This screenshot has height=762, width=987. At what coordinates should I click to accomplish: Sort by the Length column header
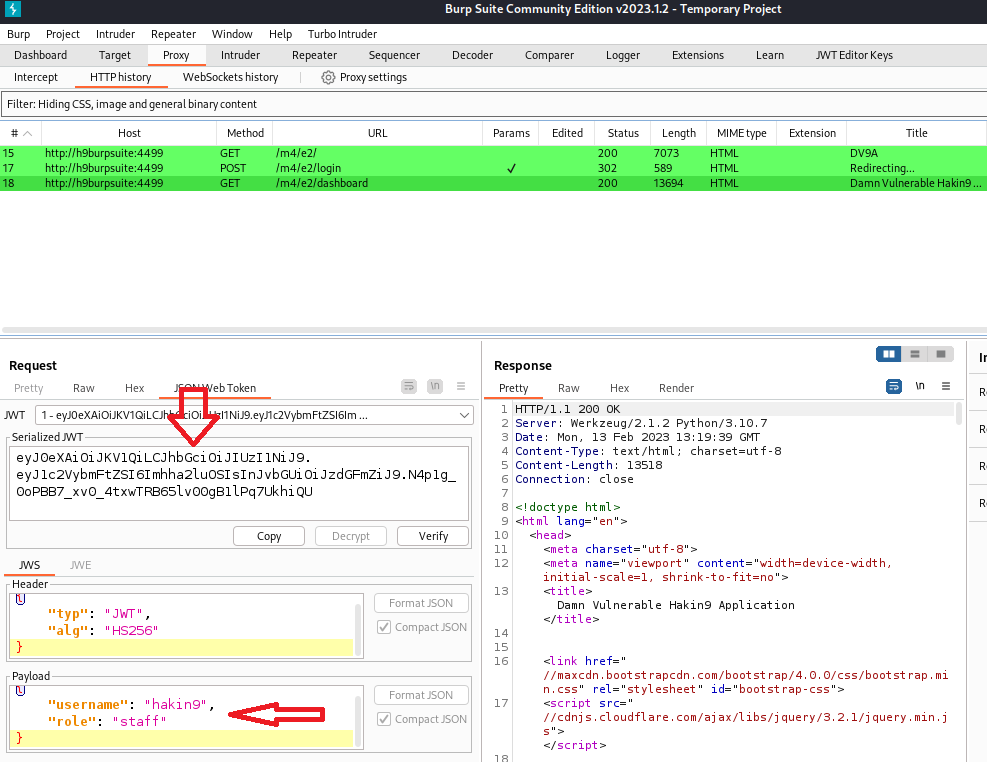[x=679, y=133]
